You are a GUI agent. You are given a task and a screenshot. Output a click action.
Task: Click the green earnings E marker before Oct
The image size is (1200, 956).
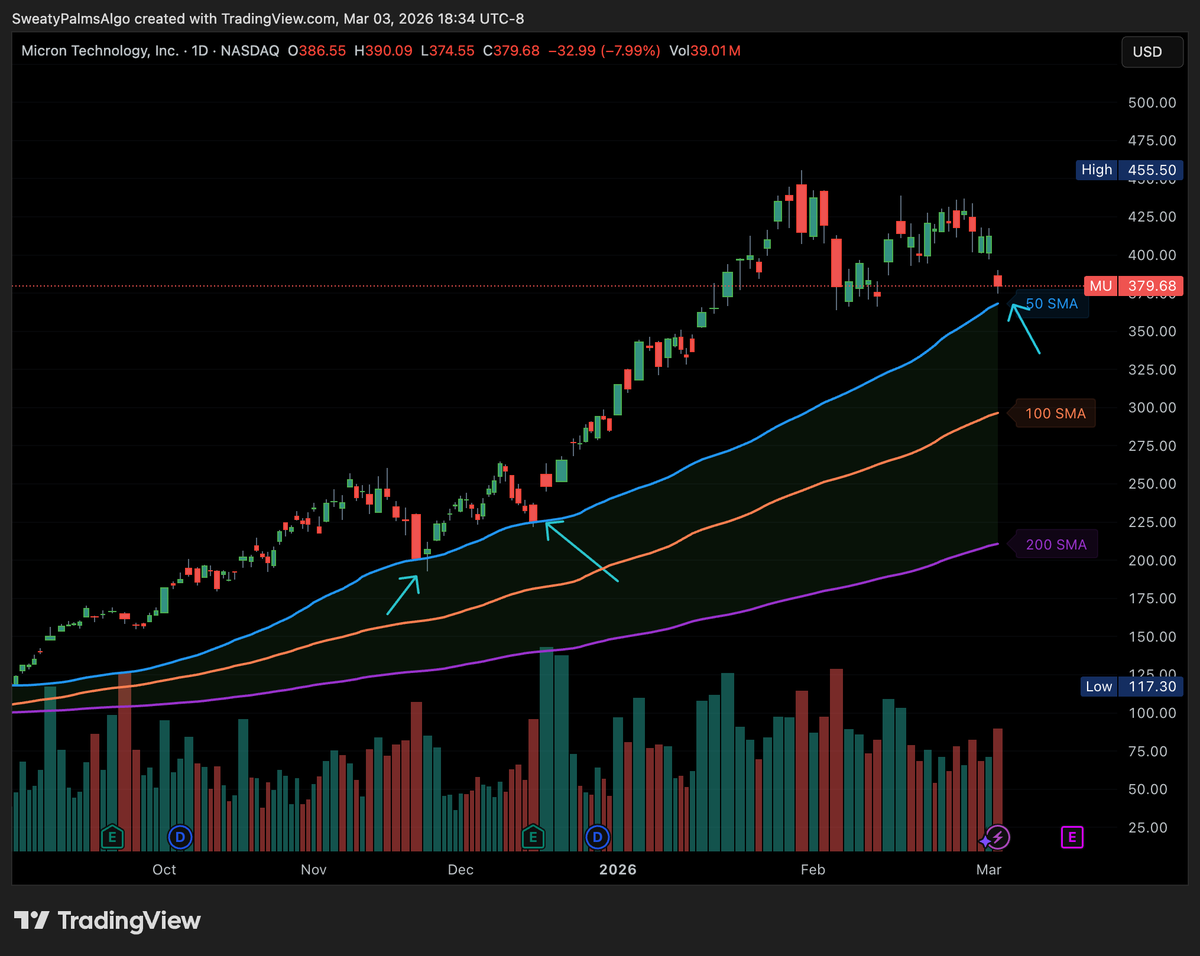coord(113,836)
